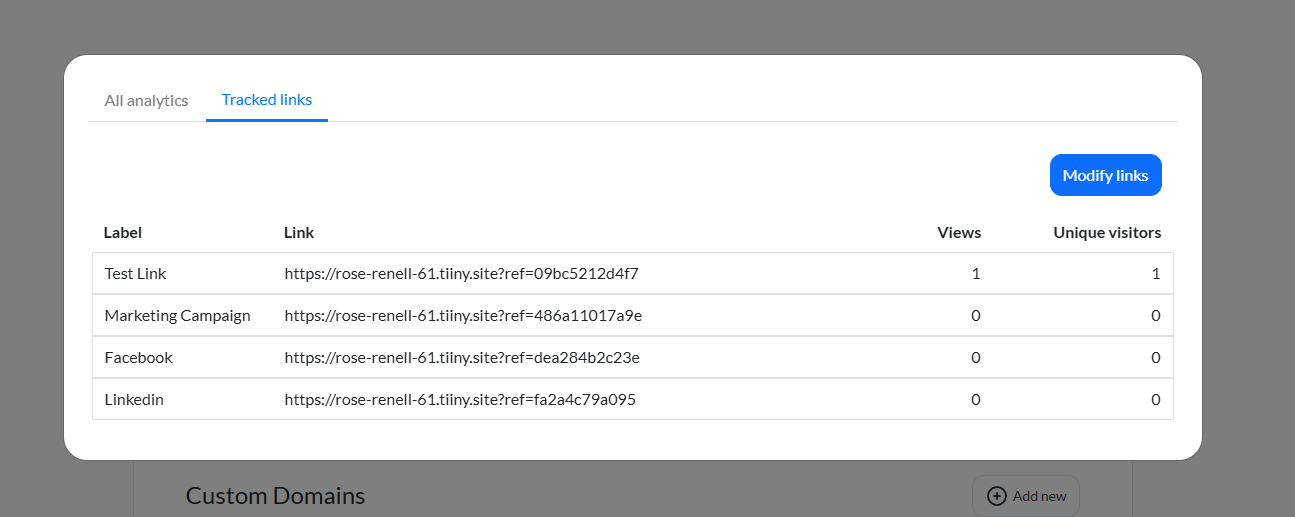Click the Unique visitors column header

pos(1107,233)
